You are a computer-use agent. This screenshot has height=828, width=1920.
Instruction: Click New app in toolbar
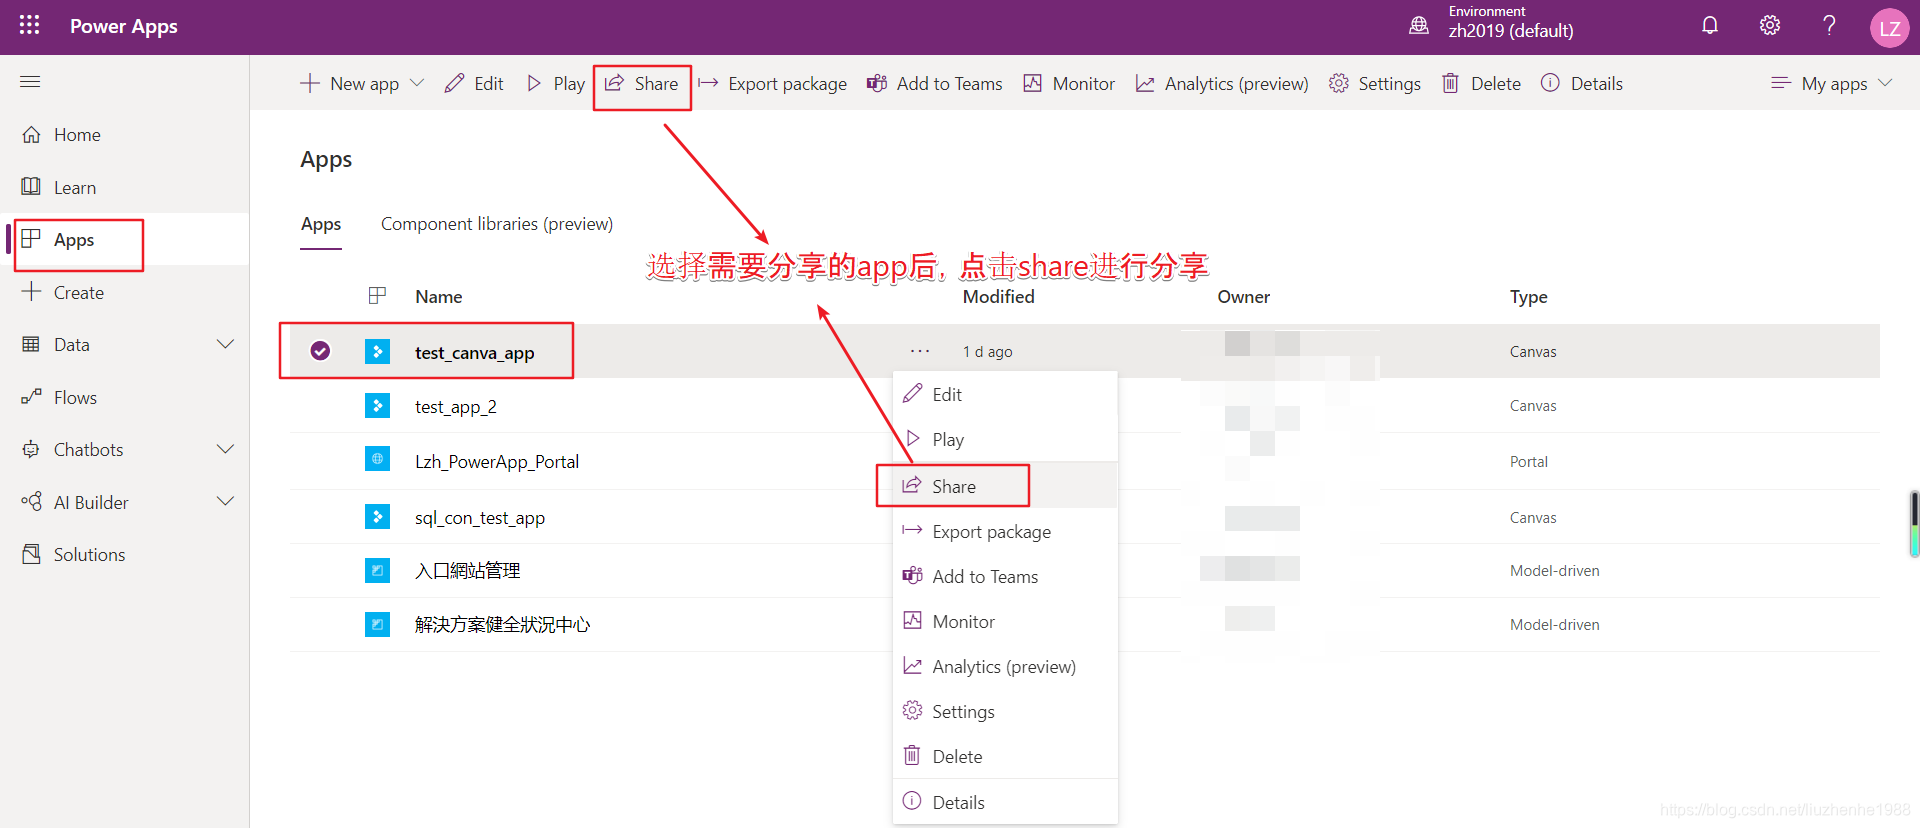(x=349, y=84)
